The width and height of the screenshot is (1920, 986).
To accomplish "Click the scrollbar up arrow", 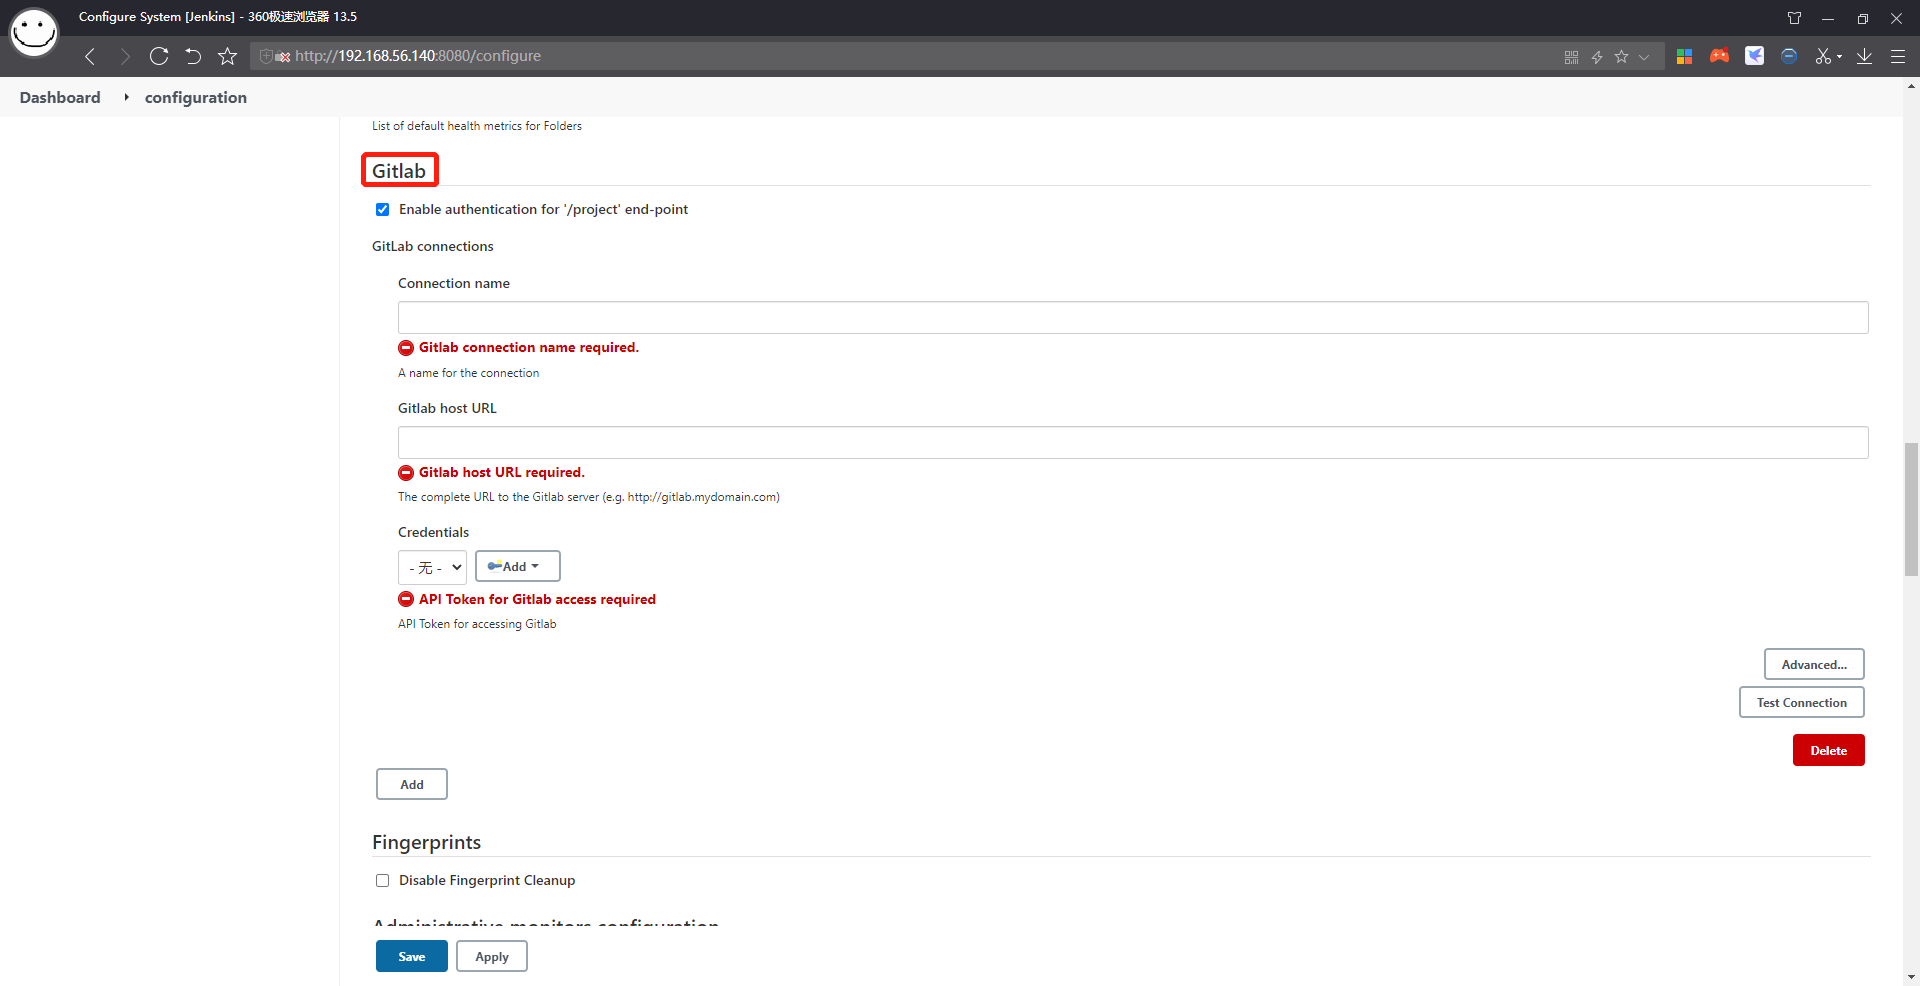I will click(x=1911, y=86).
